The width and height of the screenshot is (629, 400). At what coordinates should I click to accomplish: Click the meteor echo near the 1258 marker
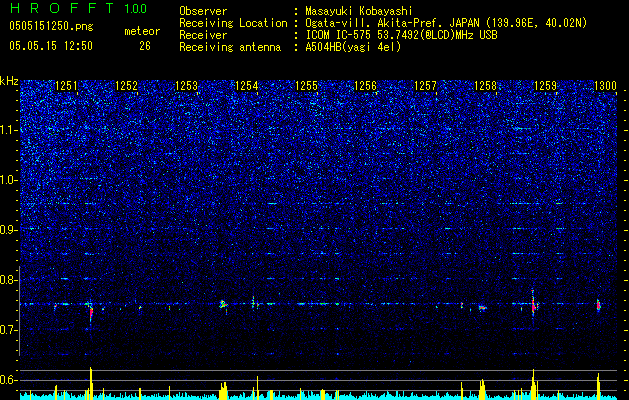pyautogui.click(x=483, y=308)
